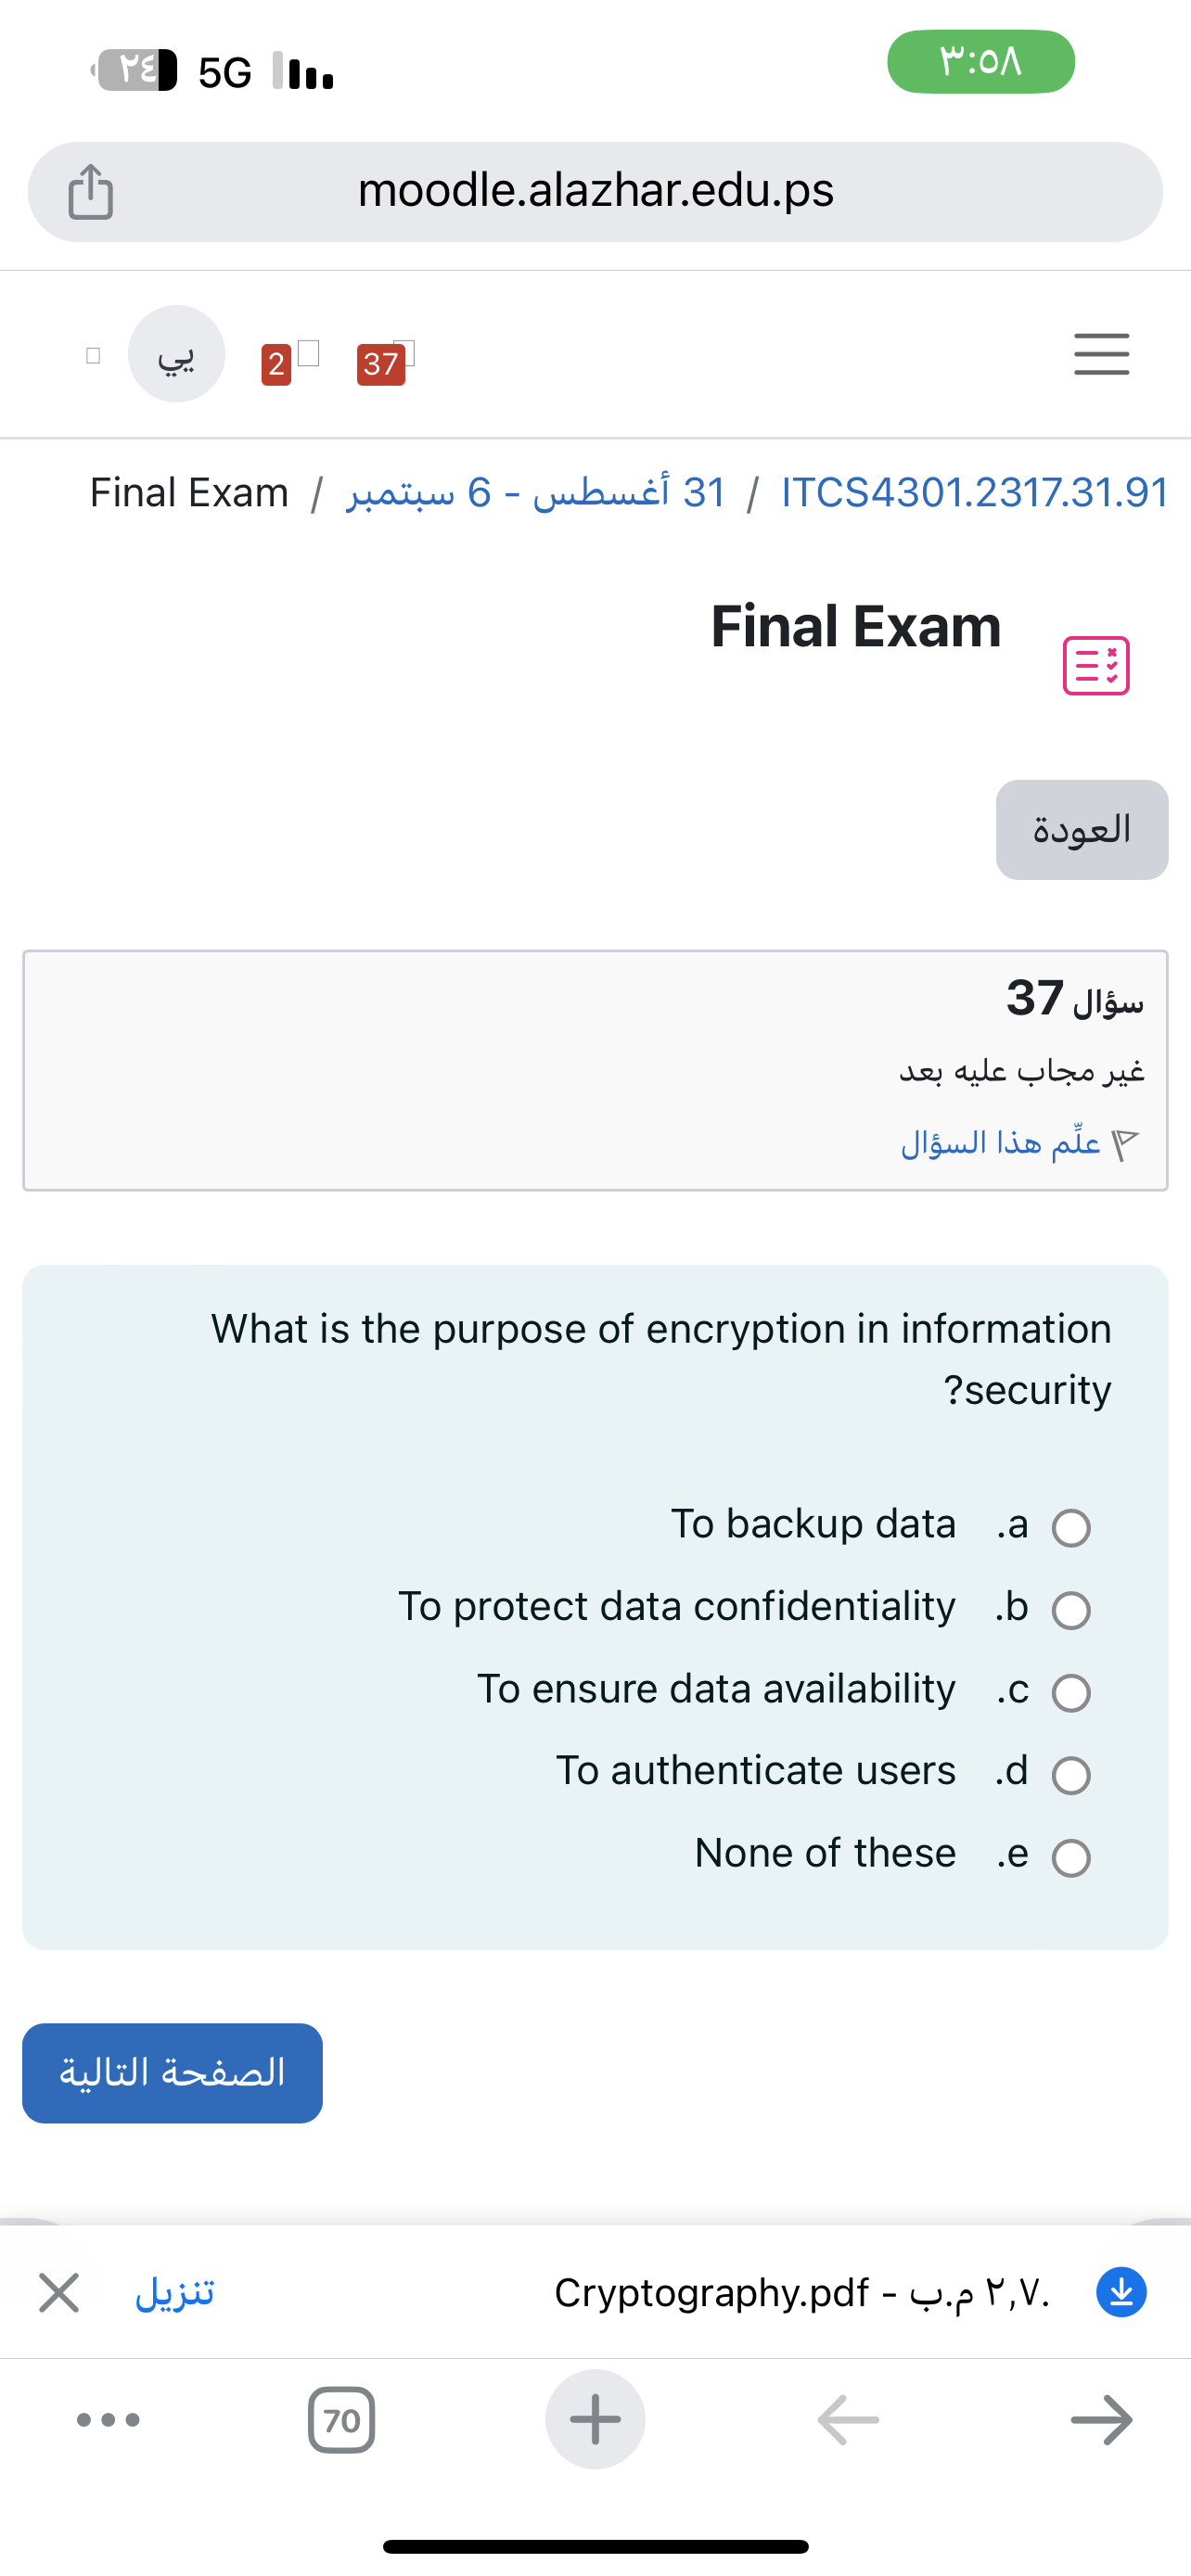1191x2576 pixels.
Task: Open messages badge showing 2
Action: 277,363
